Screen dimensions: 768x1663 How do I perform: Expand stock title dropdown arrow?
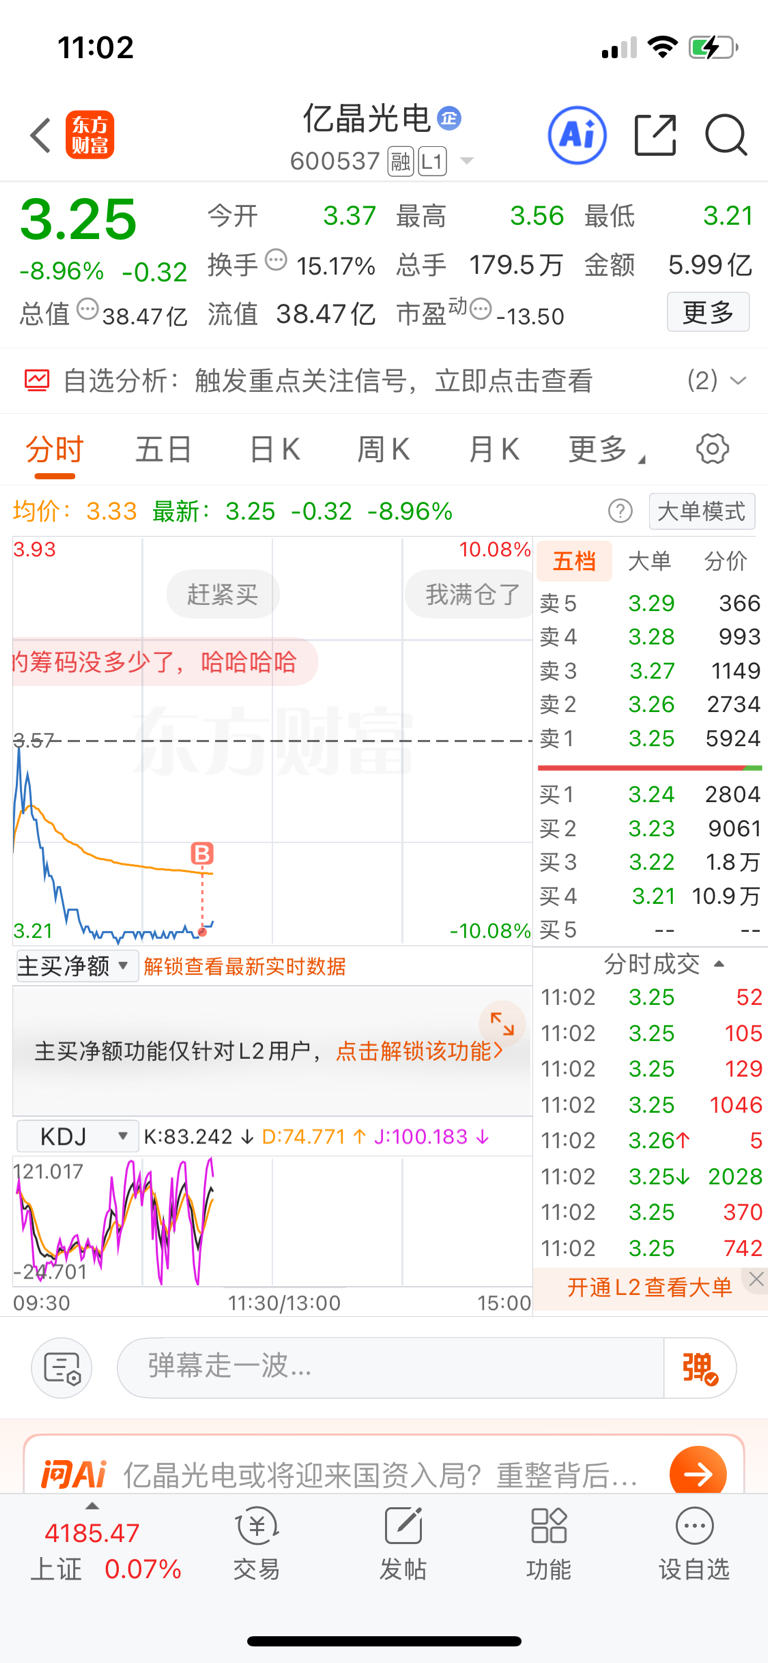466,161
